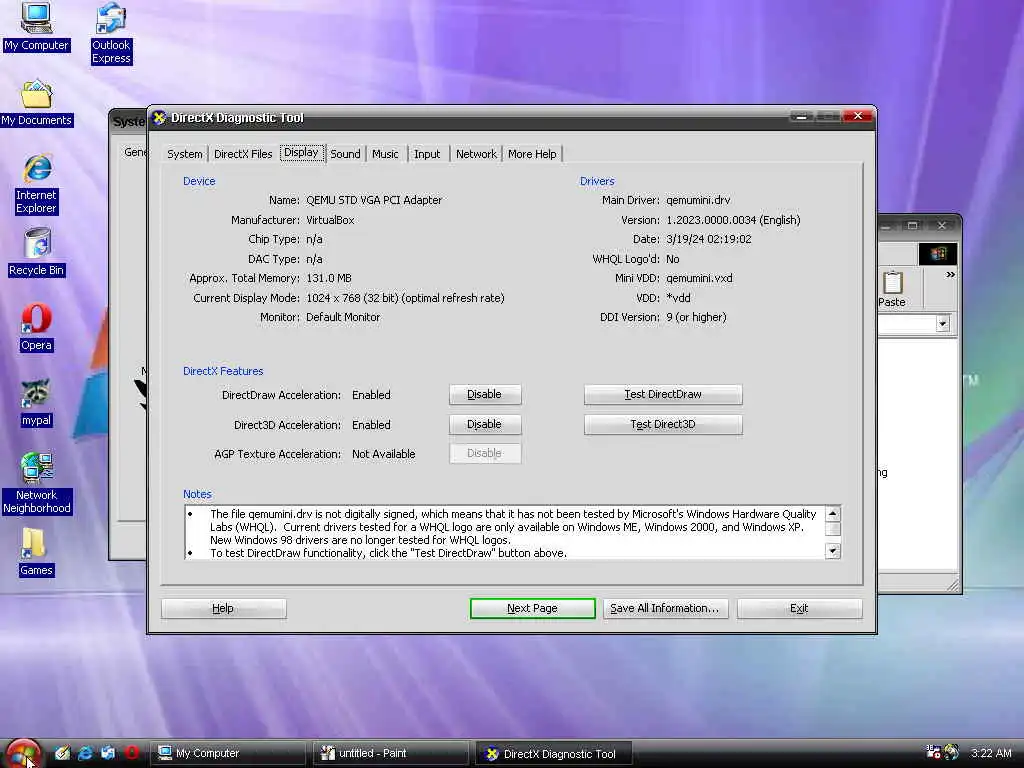
Task: Go to Next Page
Action: point(532,608)
